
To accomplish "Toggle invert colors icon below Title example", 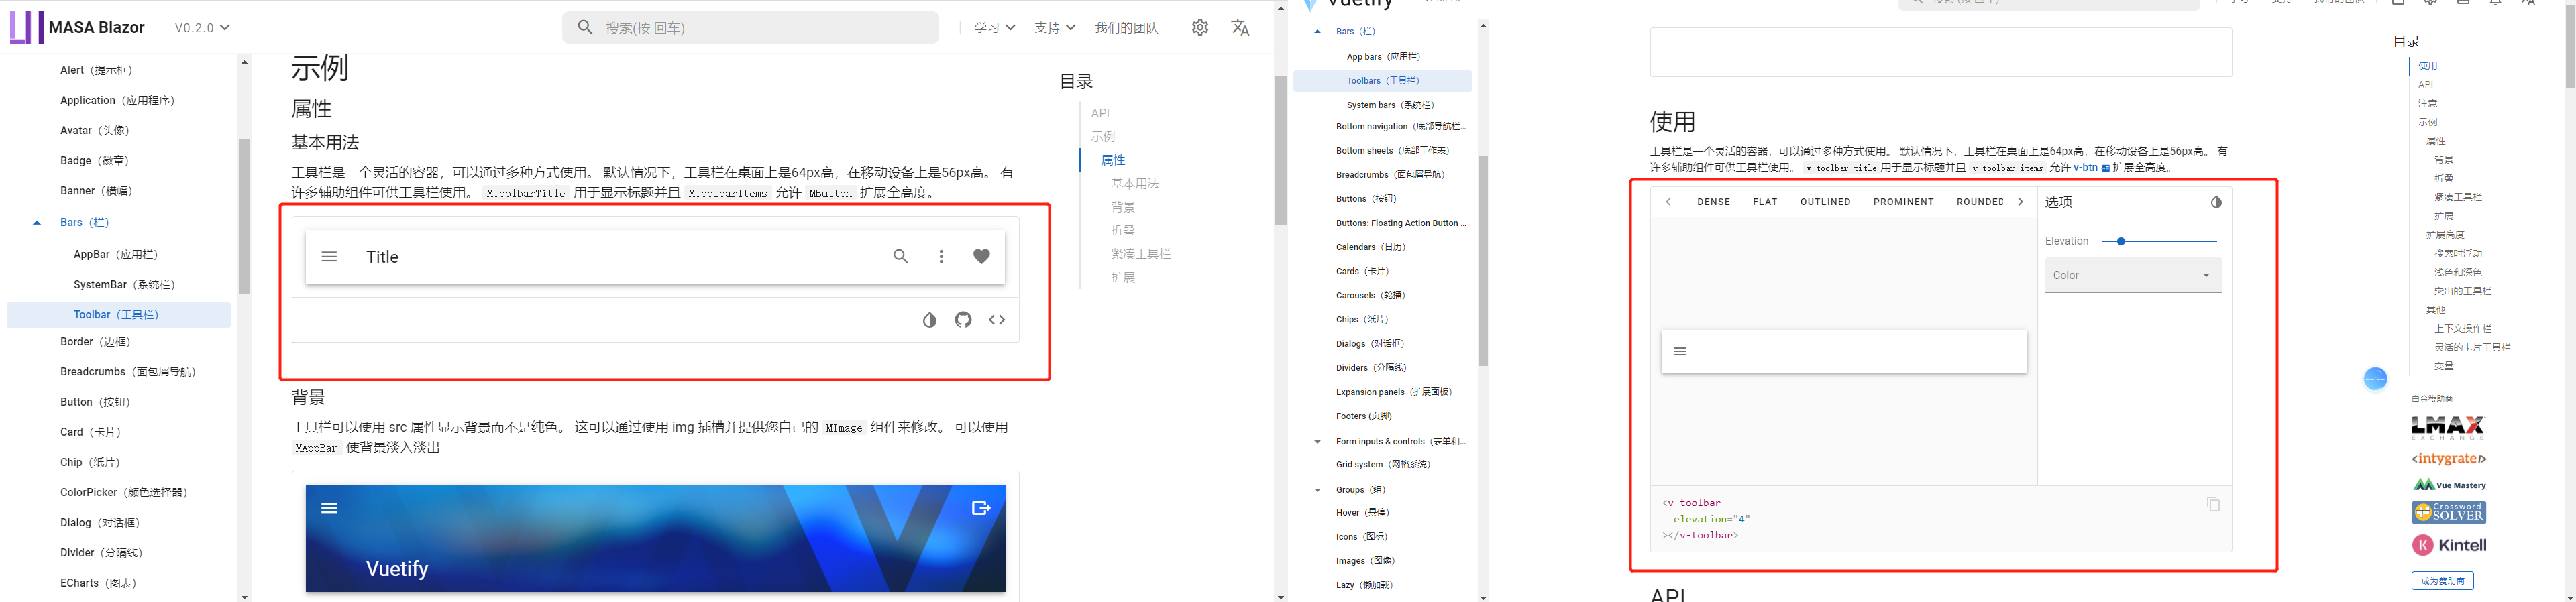I will pos(930,320).
